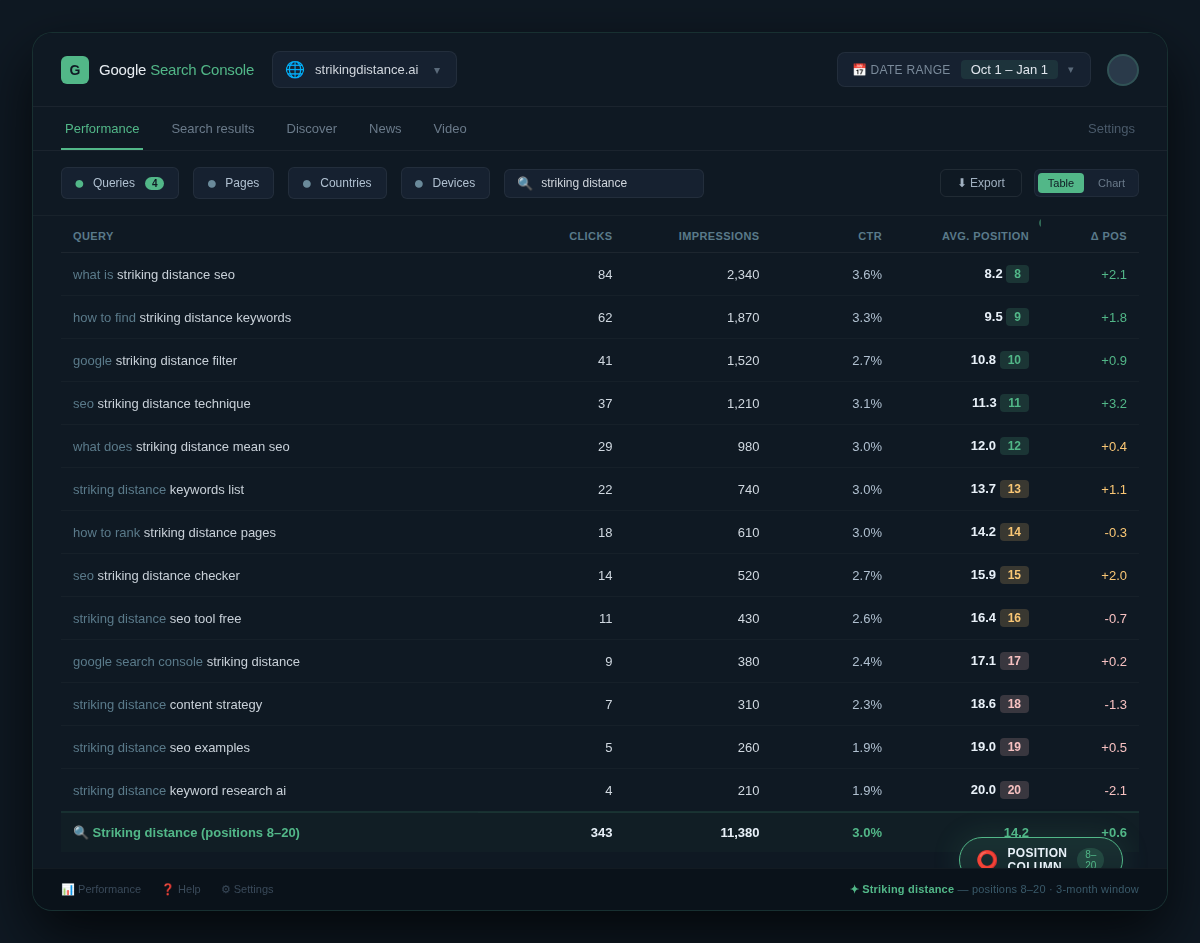Click the summary impressions 11,380
Screen dimensions: 1200x943
click(740, 832)
